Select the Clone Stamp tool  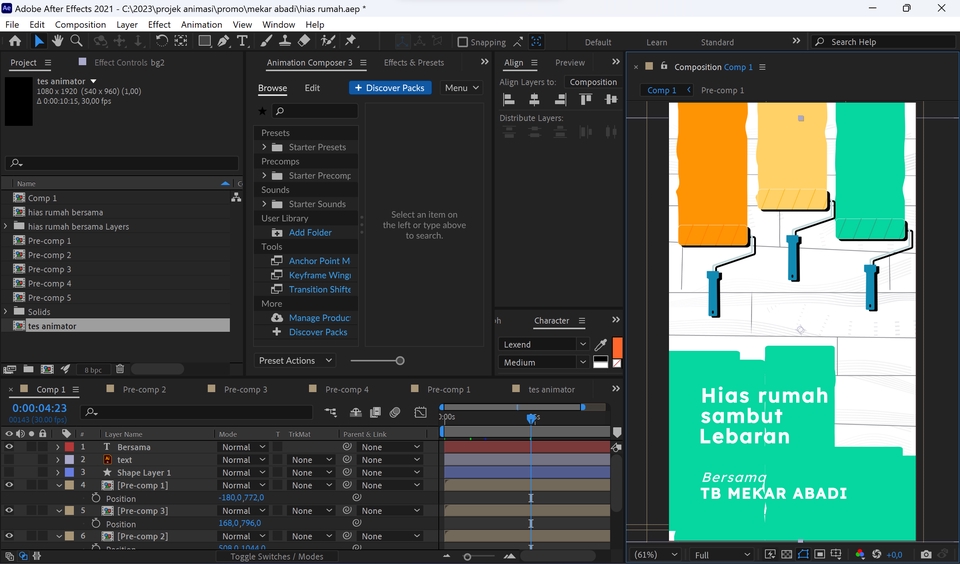tap(285, 41)
